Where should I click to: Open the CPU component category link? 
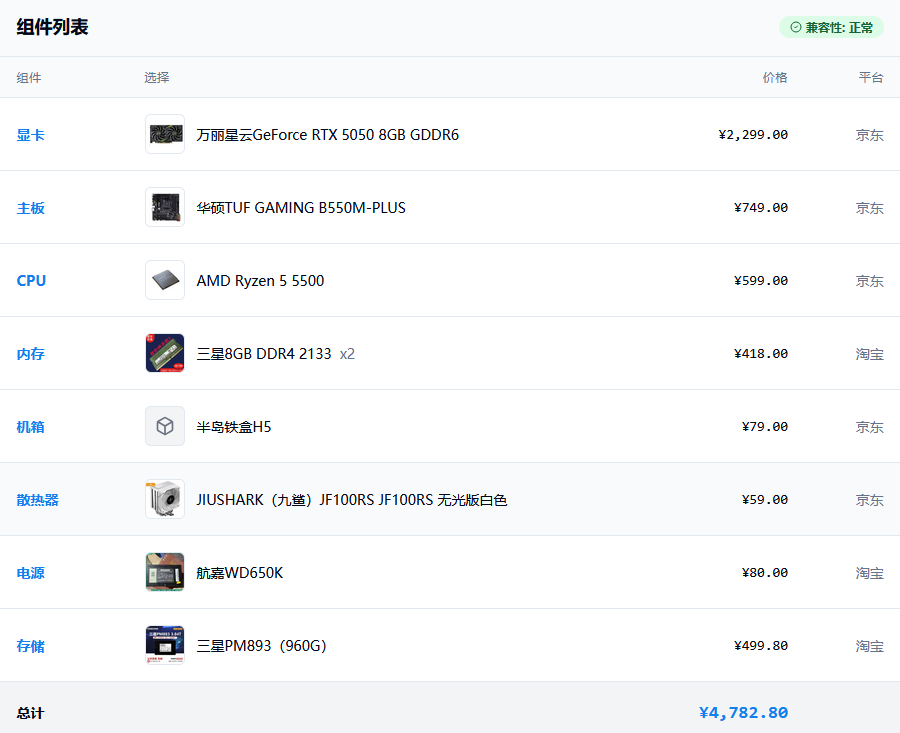coord(31,281)
